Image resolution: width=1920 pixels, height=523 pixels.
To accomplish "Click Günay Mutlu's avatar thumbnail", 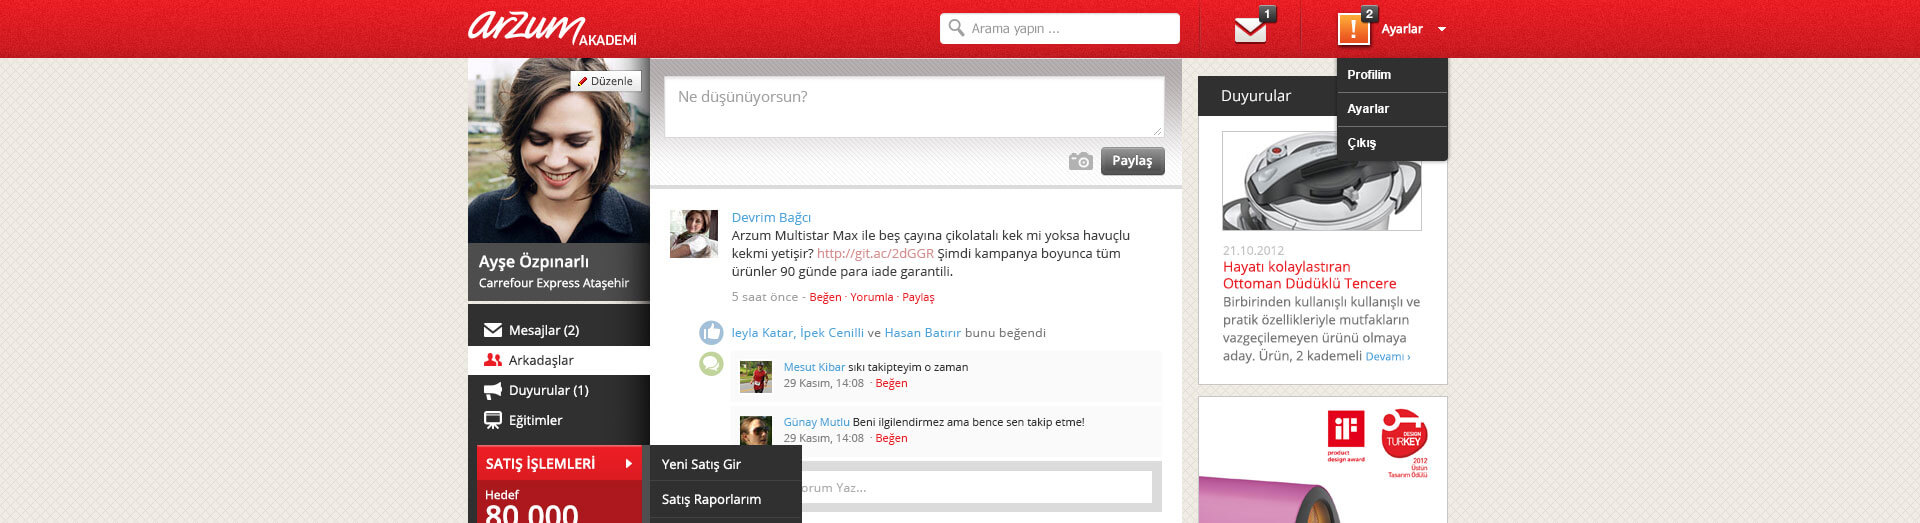I will (x=756, y=431).
